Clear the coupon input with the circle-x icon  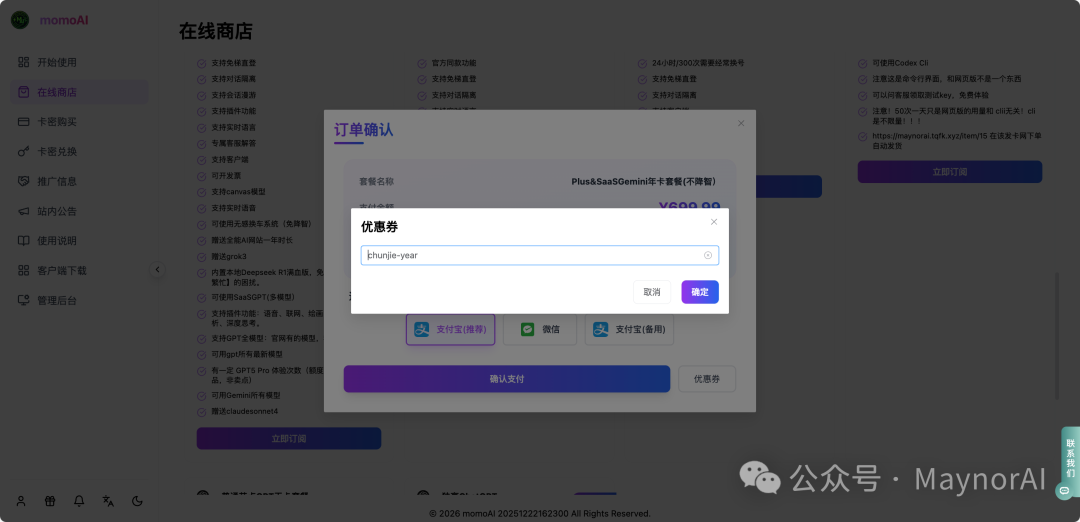click(708, 255)
